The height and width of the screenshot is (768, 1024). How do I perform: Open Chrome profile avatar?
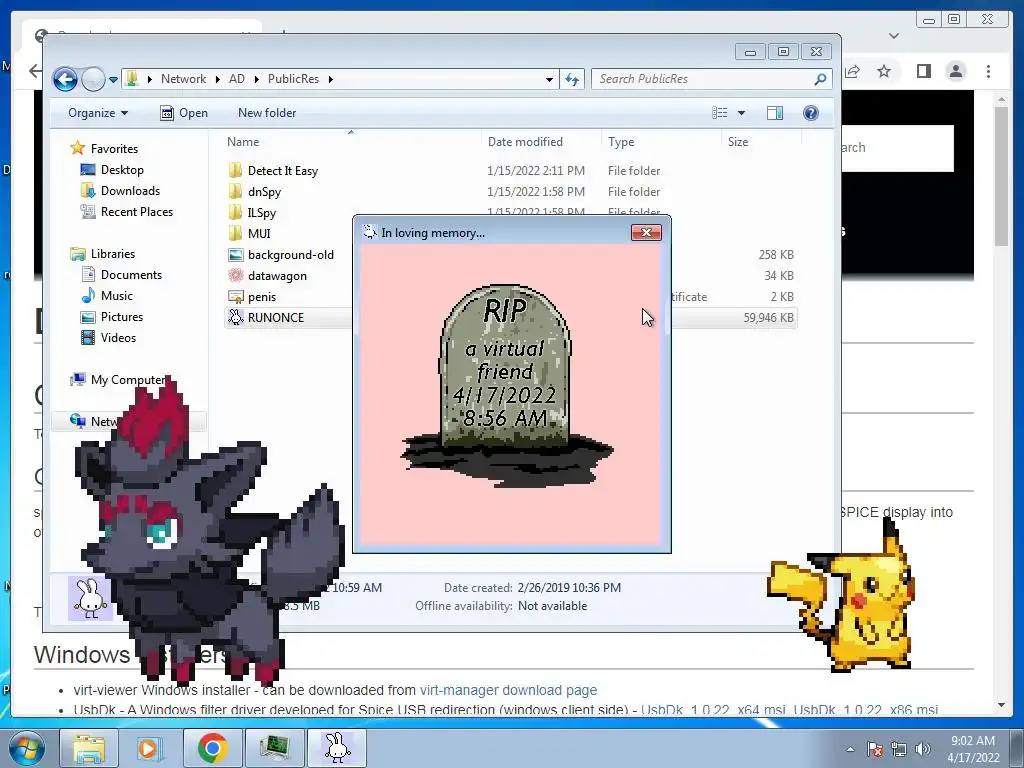click(x=955, y=71)
